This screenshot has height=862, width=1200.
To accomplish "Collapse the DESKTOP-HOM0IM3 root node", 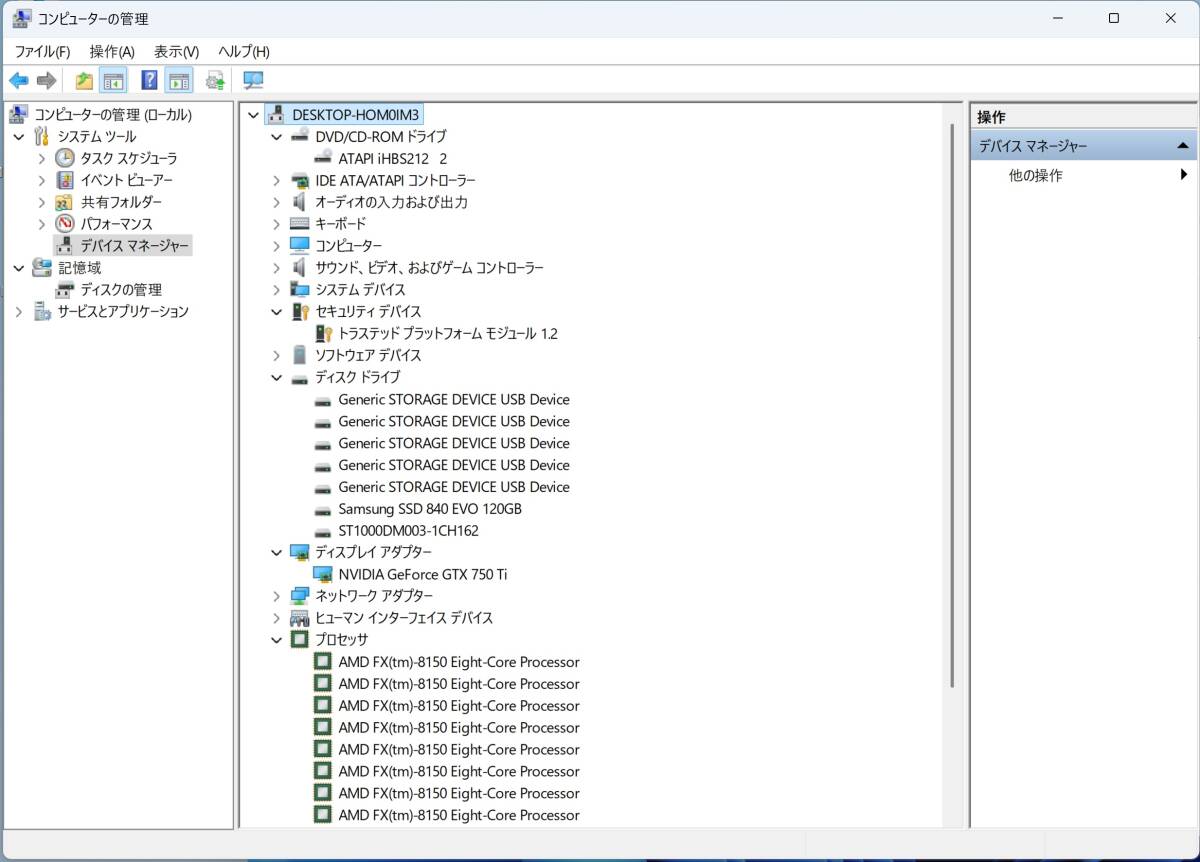I will pyautogui.click(x=253, y=115).
